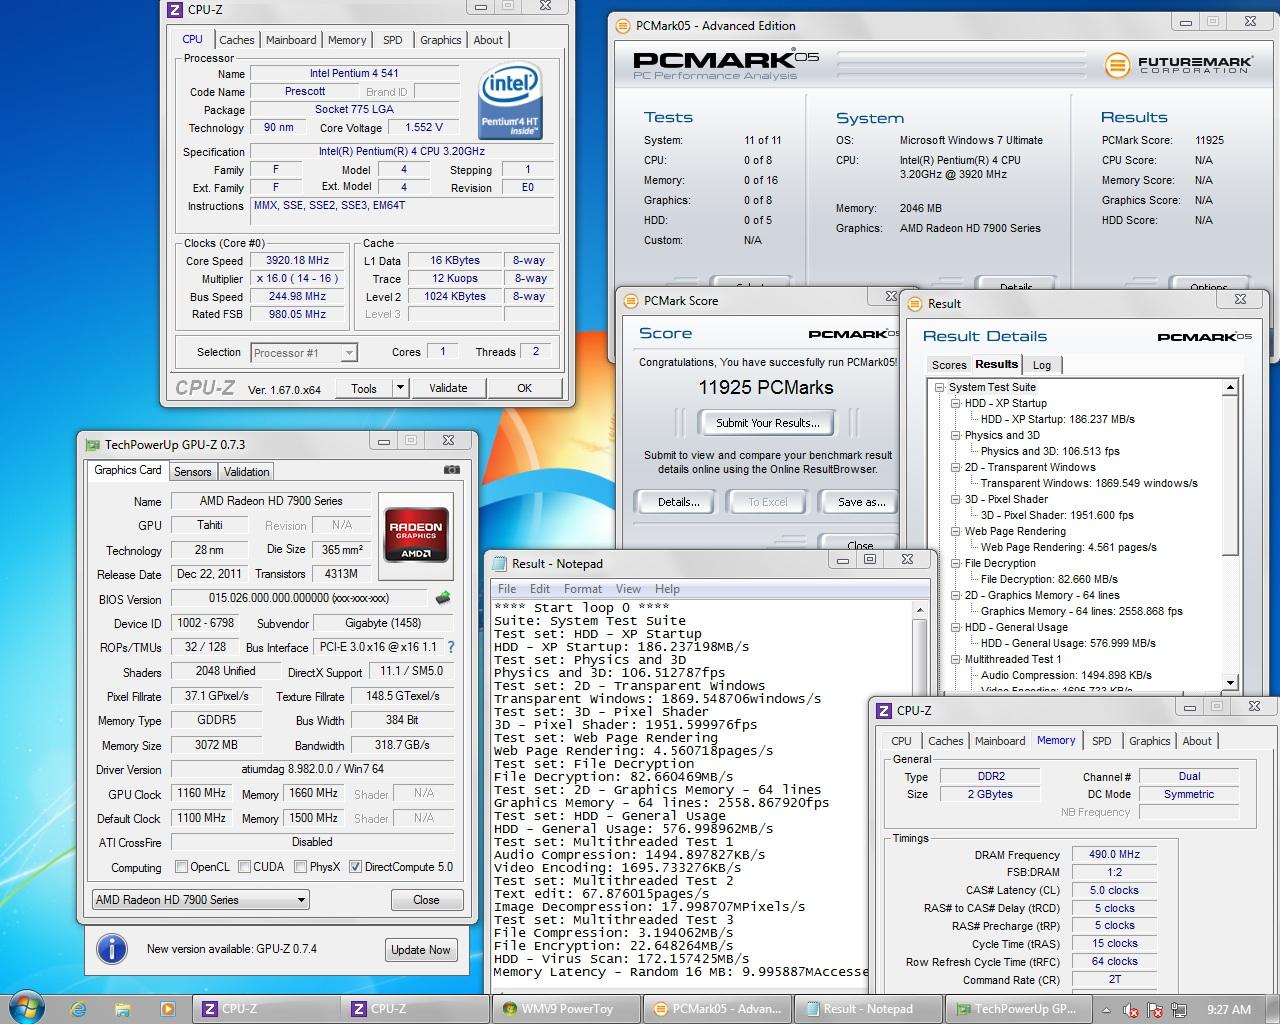1280x1024 pixels.
Task: Click the CPU-Z Memory window title icon
Action: pyautogui.click(x=884, y=710)
